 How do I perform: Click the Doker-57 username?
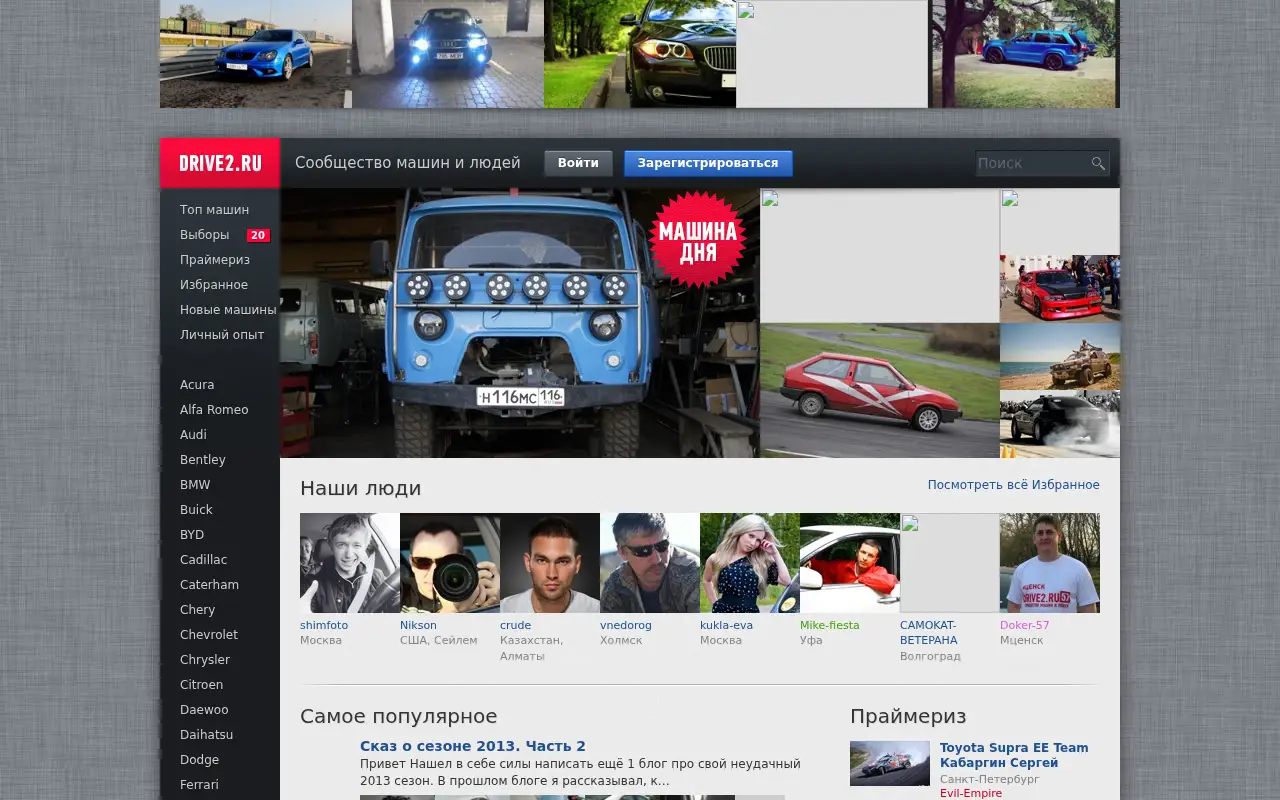[1025, 625]
